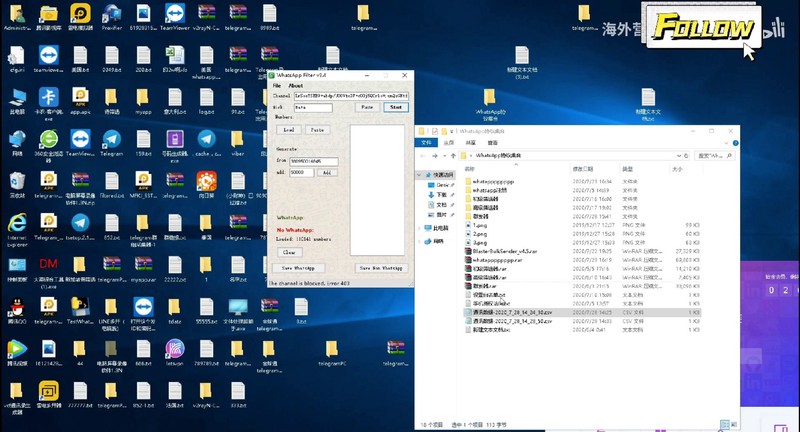The height and width of the screenshot is (432, 800).
Task: Expand the This PC tree node
Action: (x=420, y=228)
